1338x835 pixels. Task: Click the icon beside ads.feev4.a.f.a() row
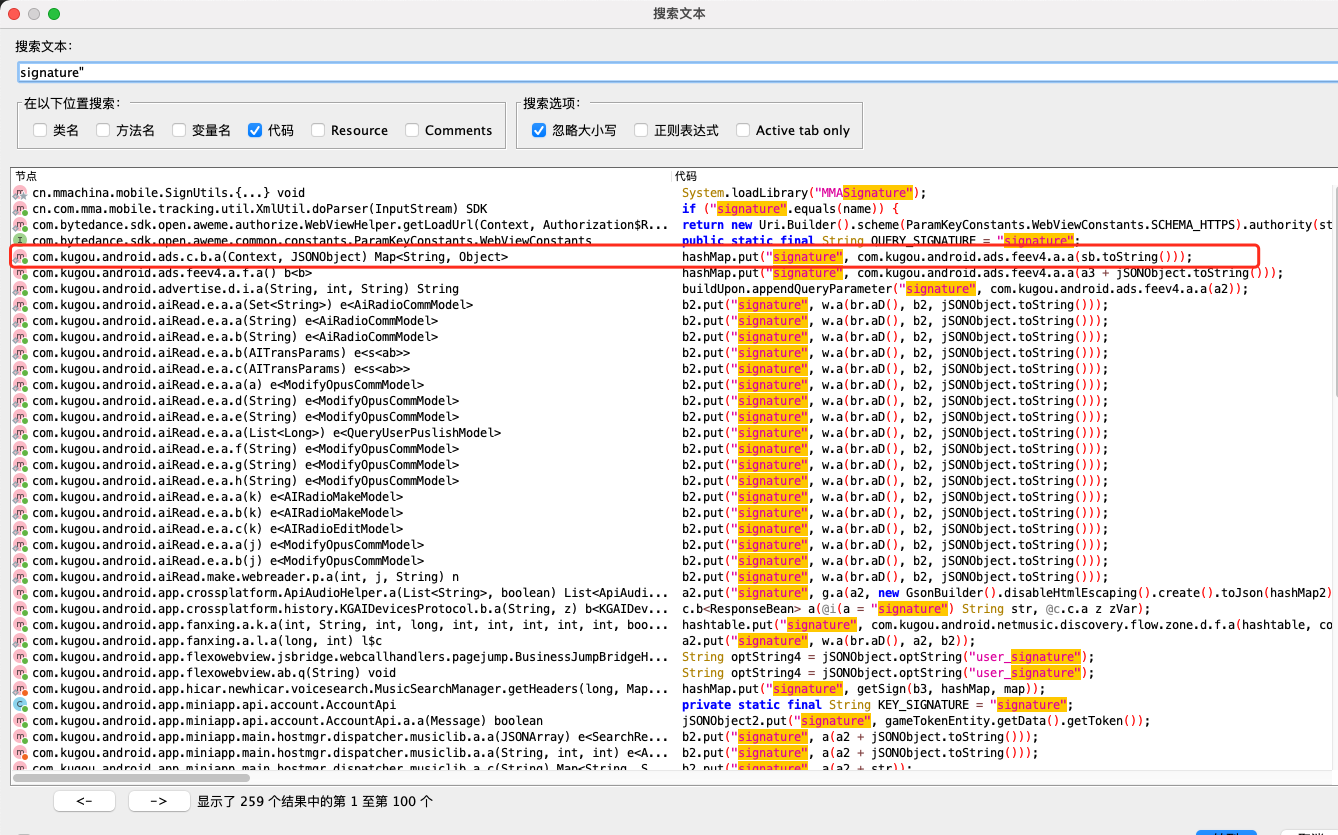20,273
